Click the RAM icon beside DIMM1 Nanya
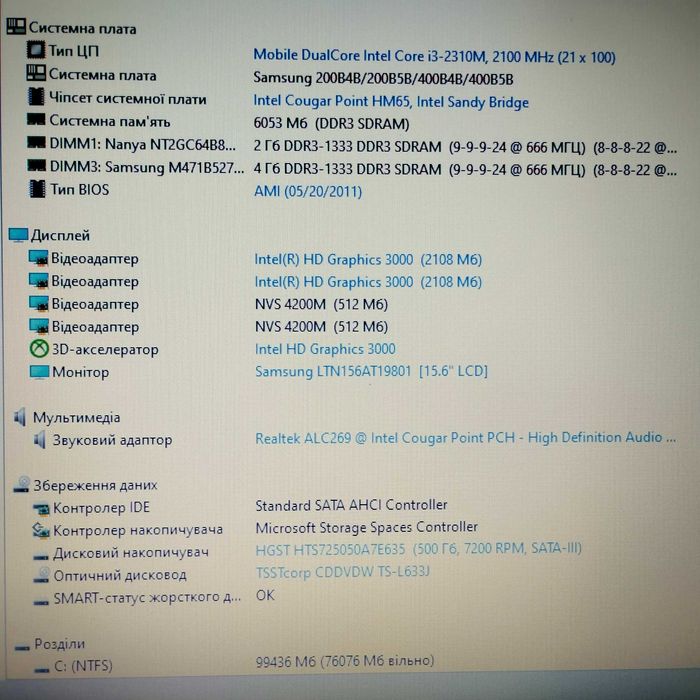This screenshot has width=700, height=700. (36, 142)
